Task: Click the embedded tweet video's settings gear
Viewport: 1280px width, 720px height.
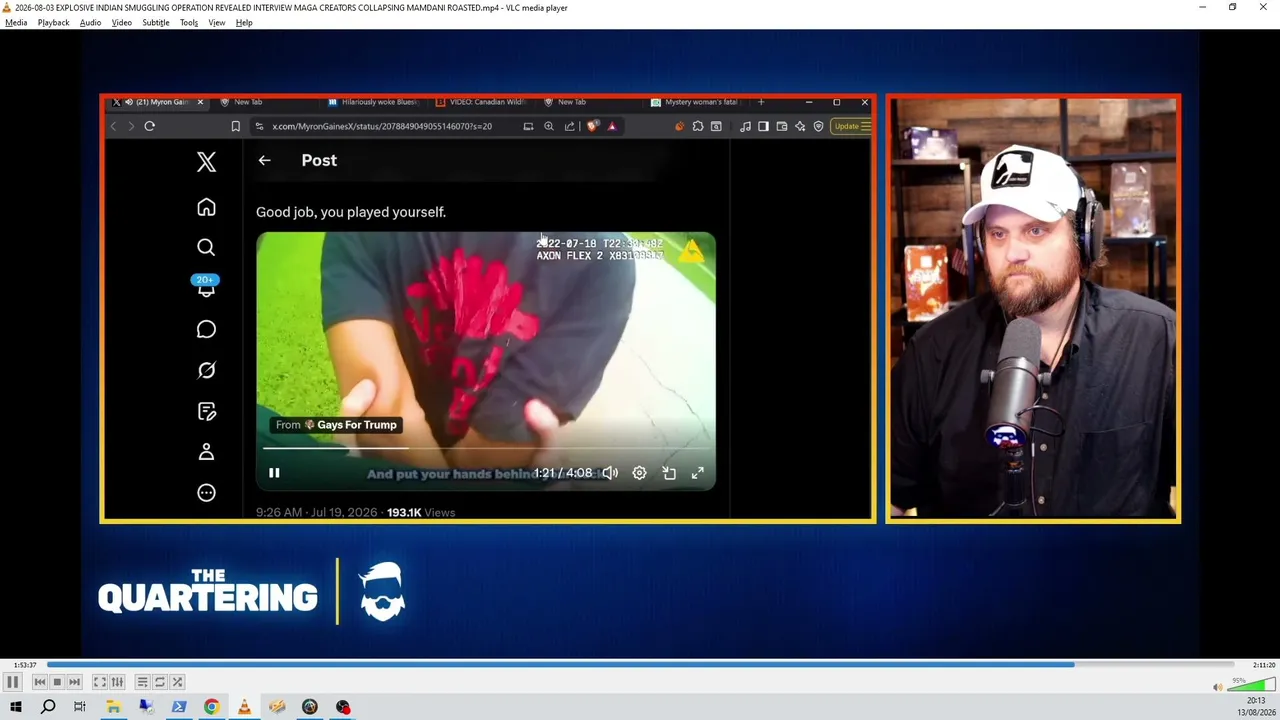Action: (x=639, y=473)
